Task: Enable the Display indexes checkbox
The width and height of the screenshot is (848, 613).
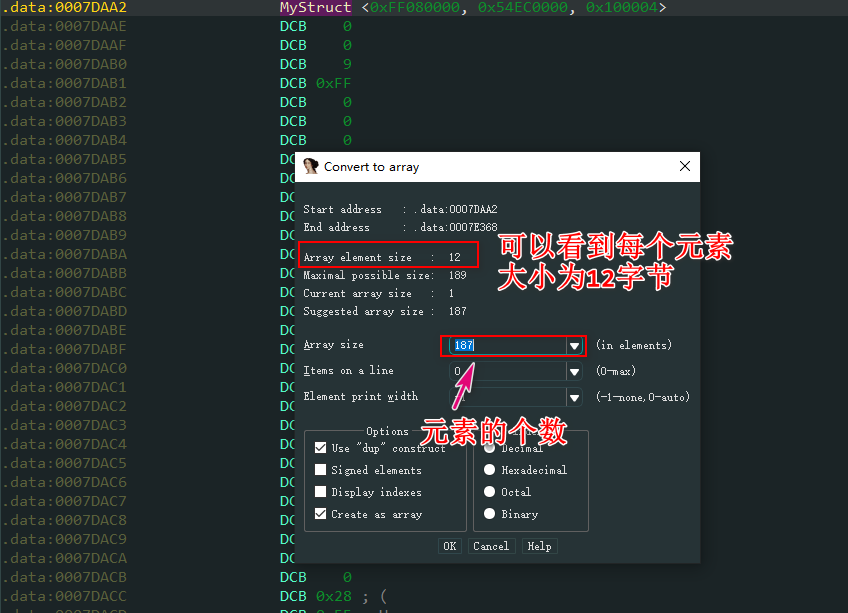Action: point(321,492)
